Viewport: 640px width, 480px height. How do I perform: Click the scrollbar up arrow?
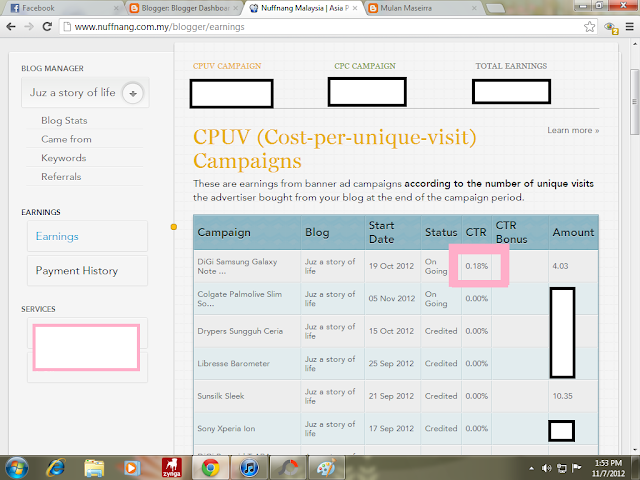[x=635, y=43]
